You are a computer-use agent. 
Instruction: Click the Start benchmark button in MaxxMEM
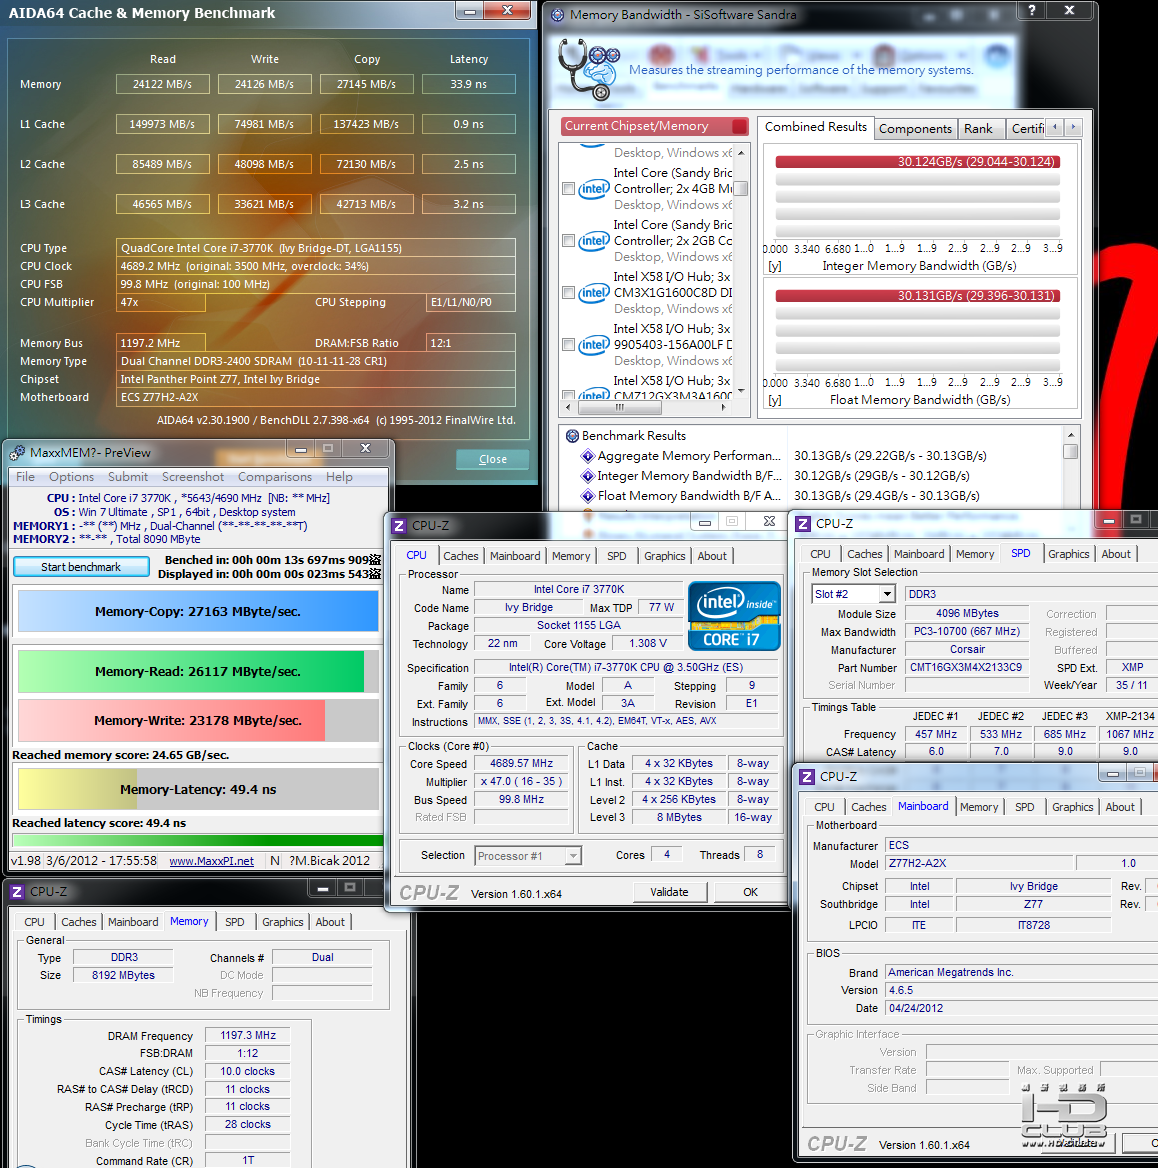[80, 567]
